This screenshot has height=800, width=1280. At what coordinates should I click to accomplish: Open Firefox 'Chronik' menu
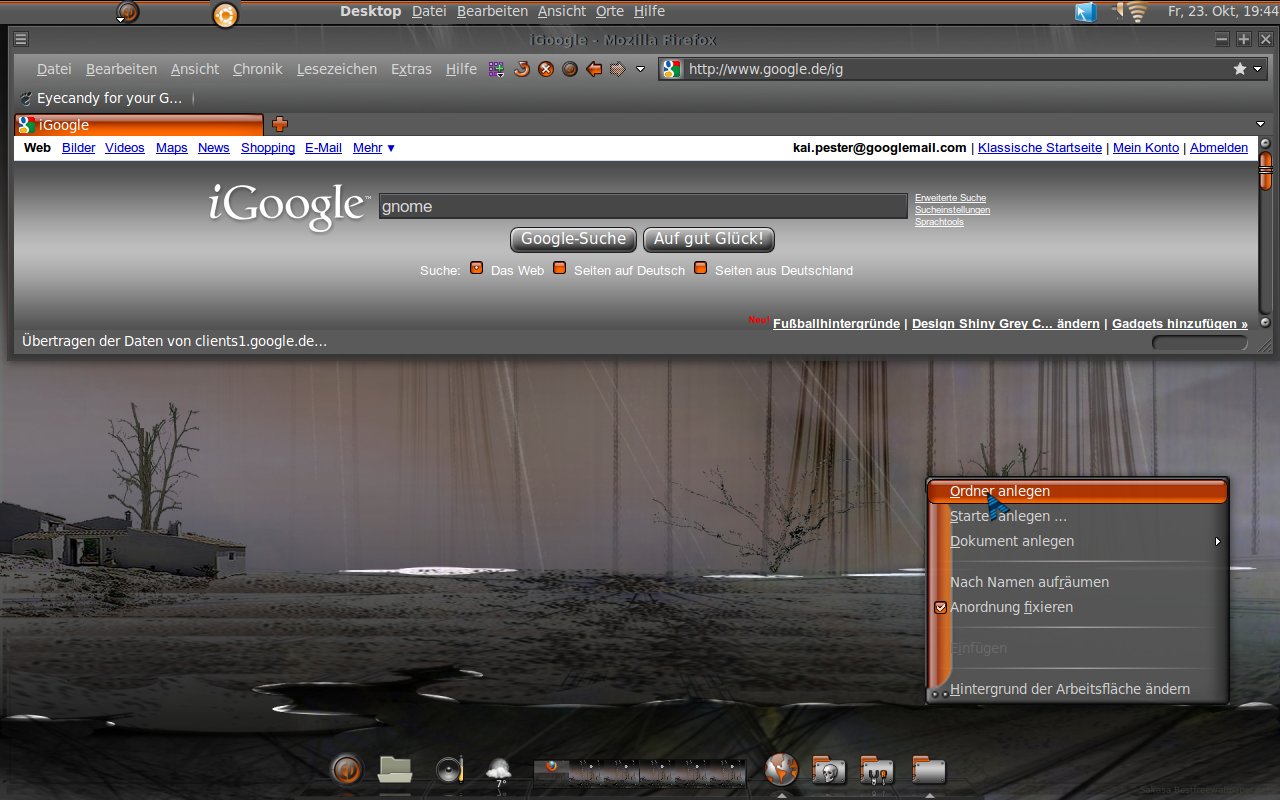[x=258, y=69]
